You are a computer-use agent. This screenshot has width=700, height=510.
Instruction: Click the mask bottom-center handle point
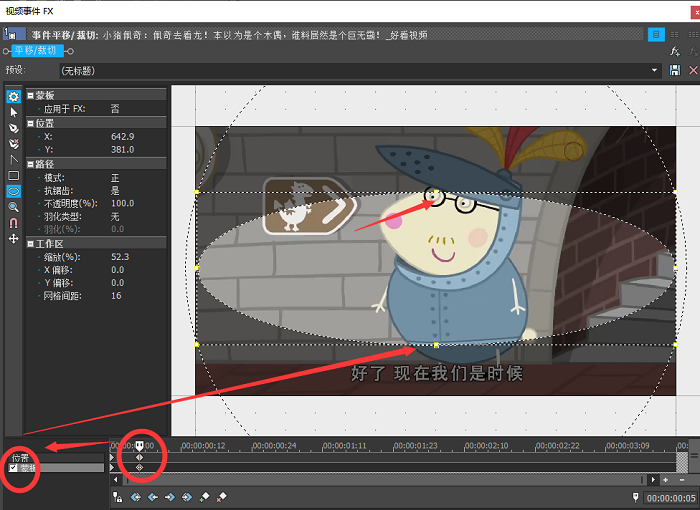pyautogui.click(x=436, y=345)
